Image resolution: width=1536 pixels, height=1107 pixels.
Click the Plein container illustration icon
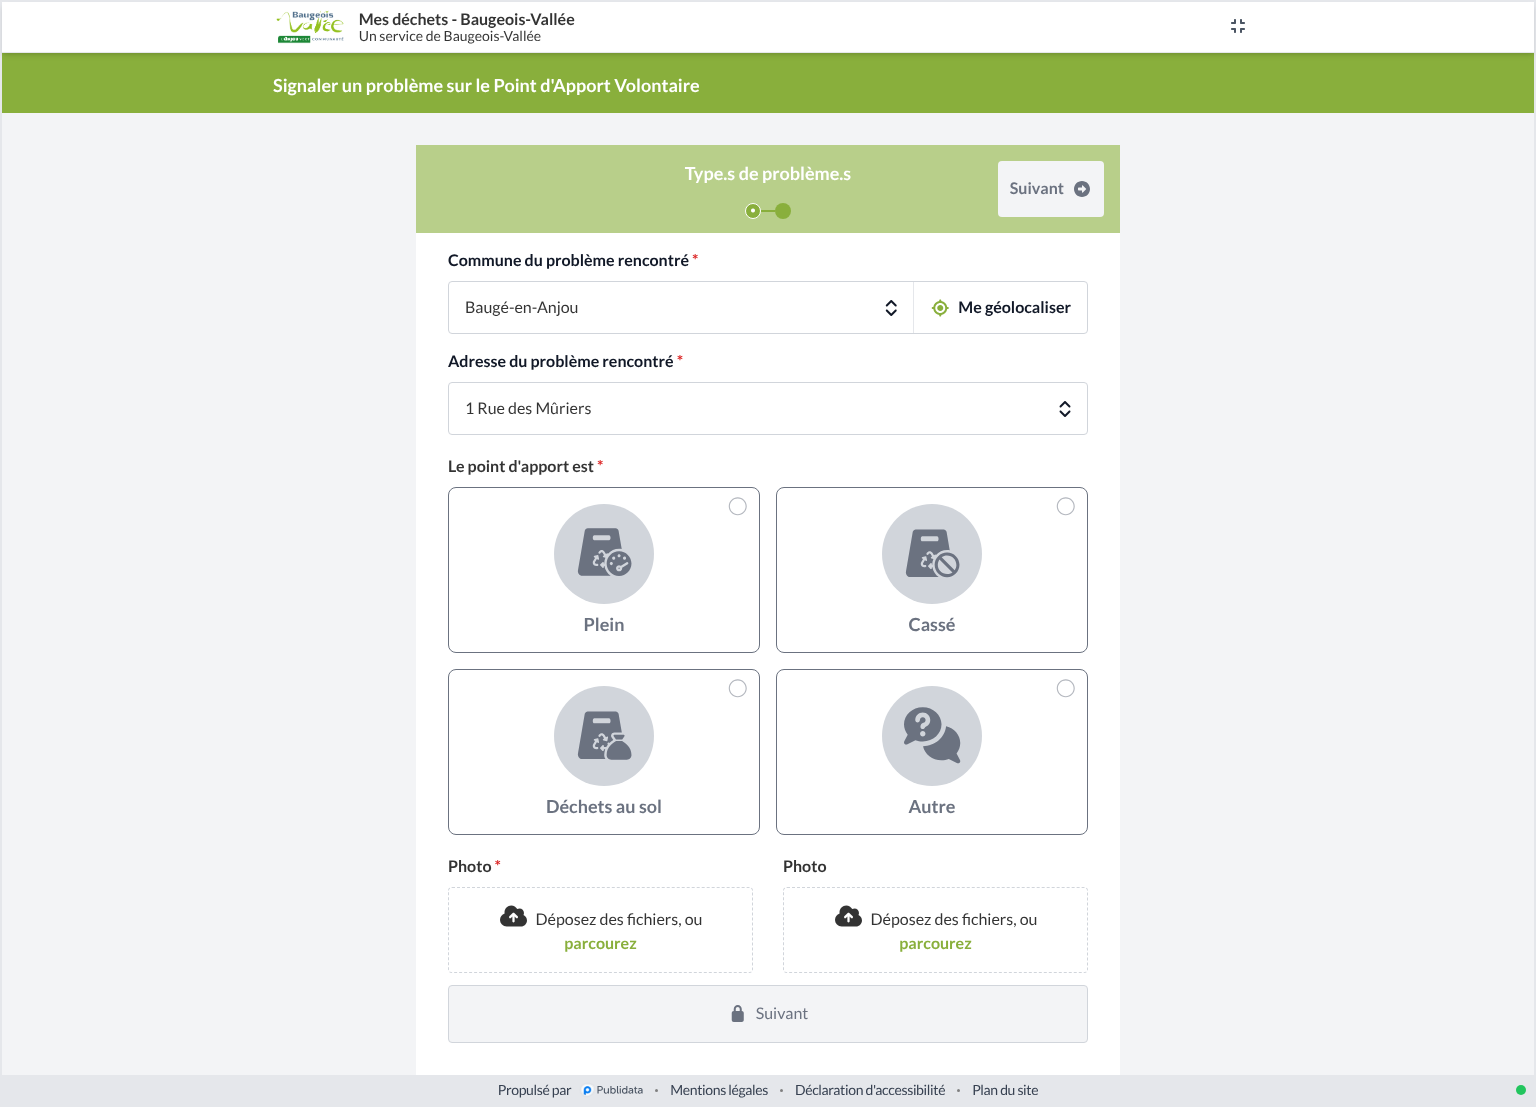coord(604,554)
